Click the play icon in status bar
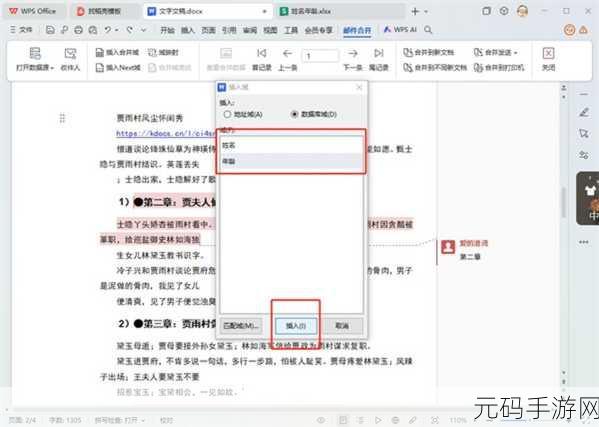599x427 pixels. [378, 420]
